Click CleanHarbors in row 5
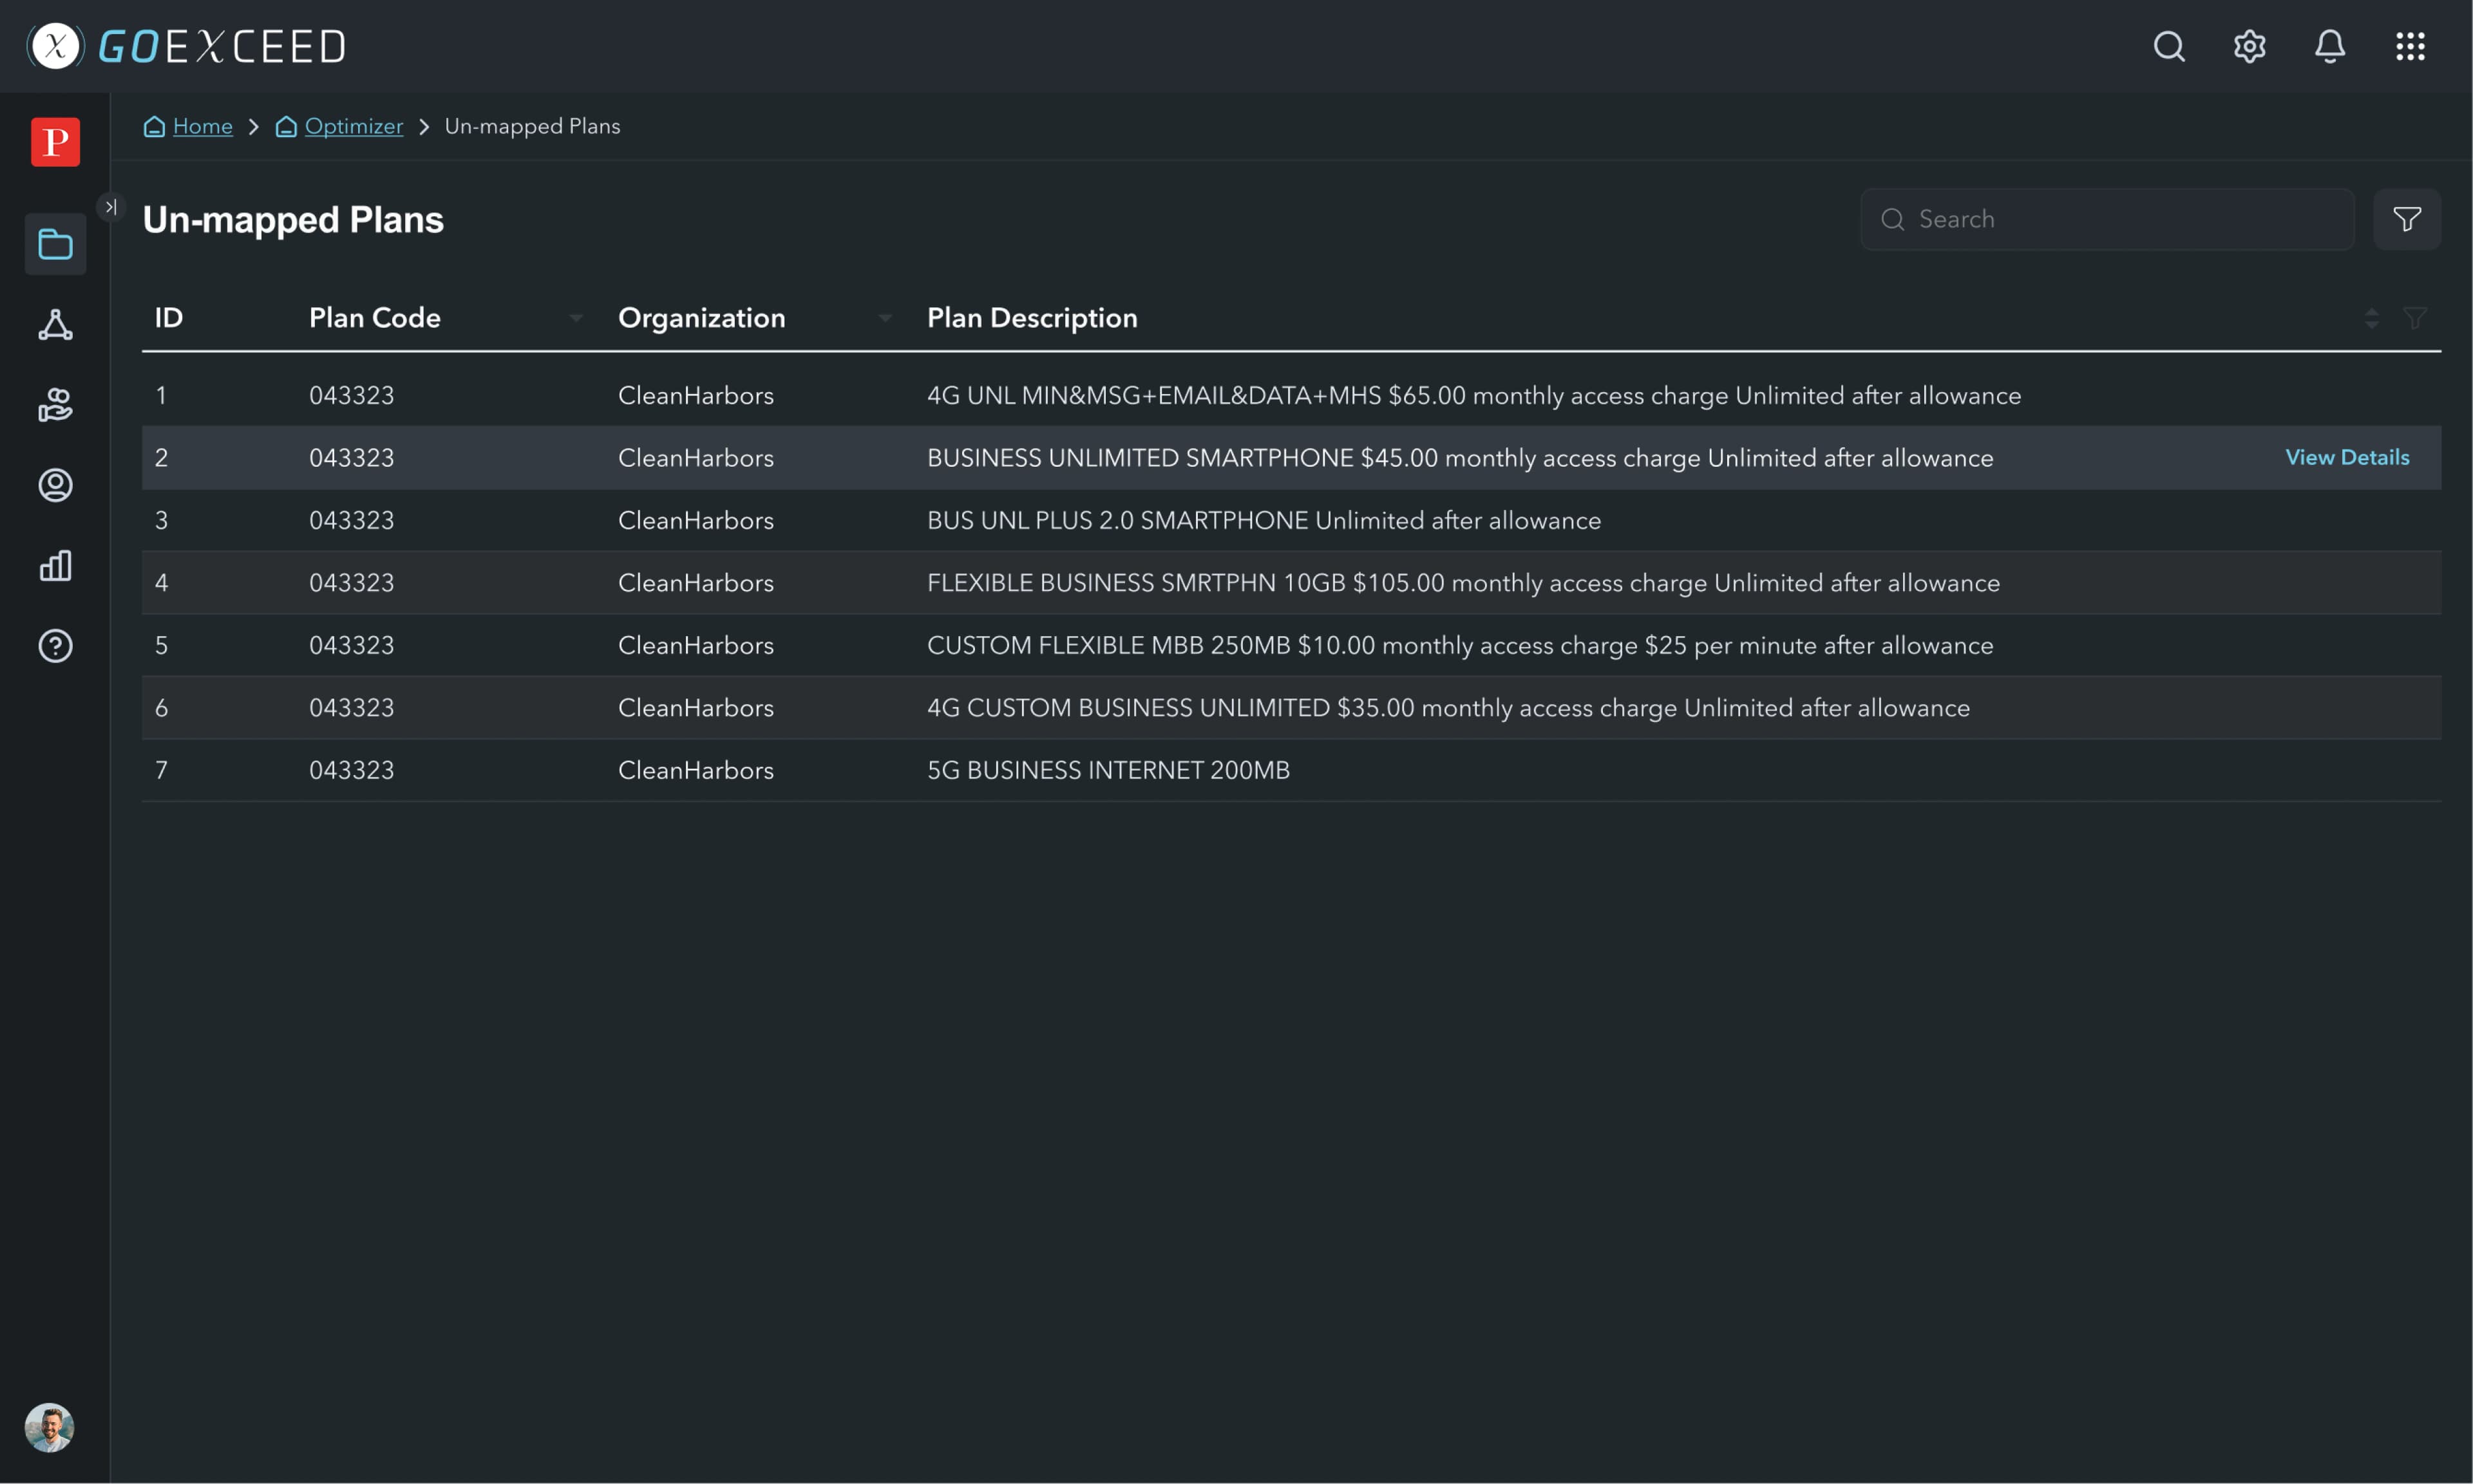Image resolution: width=2473 pixels, height=1484 pixels. tap(696, 645)
